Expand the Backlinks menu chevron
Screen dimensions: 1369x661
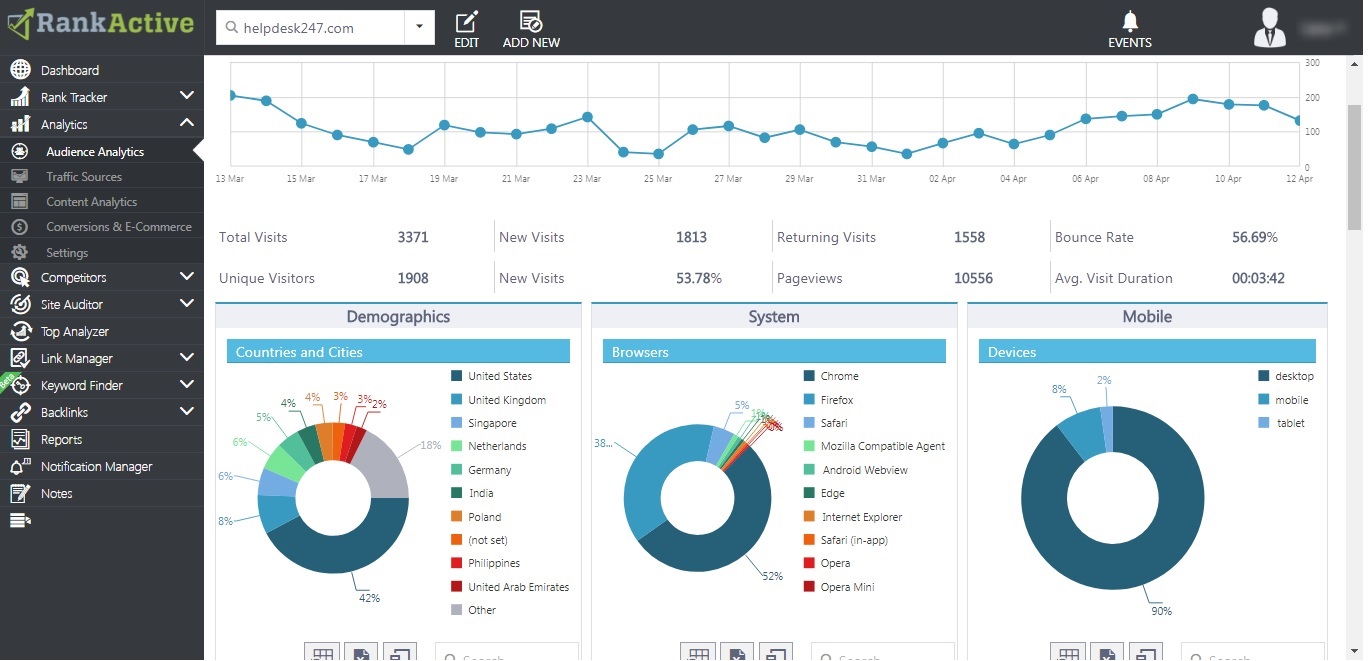[x=186, y=411]
